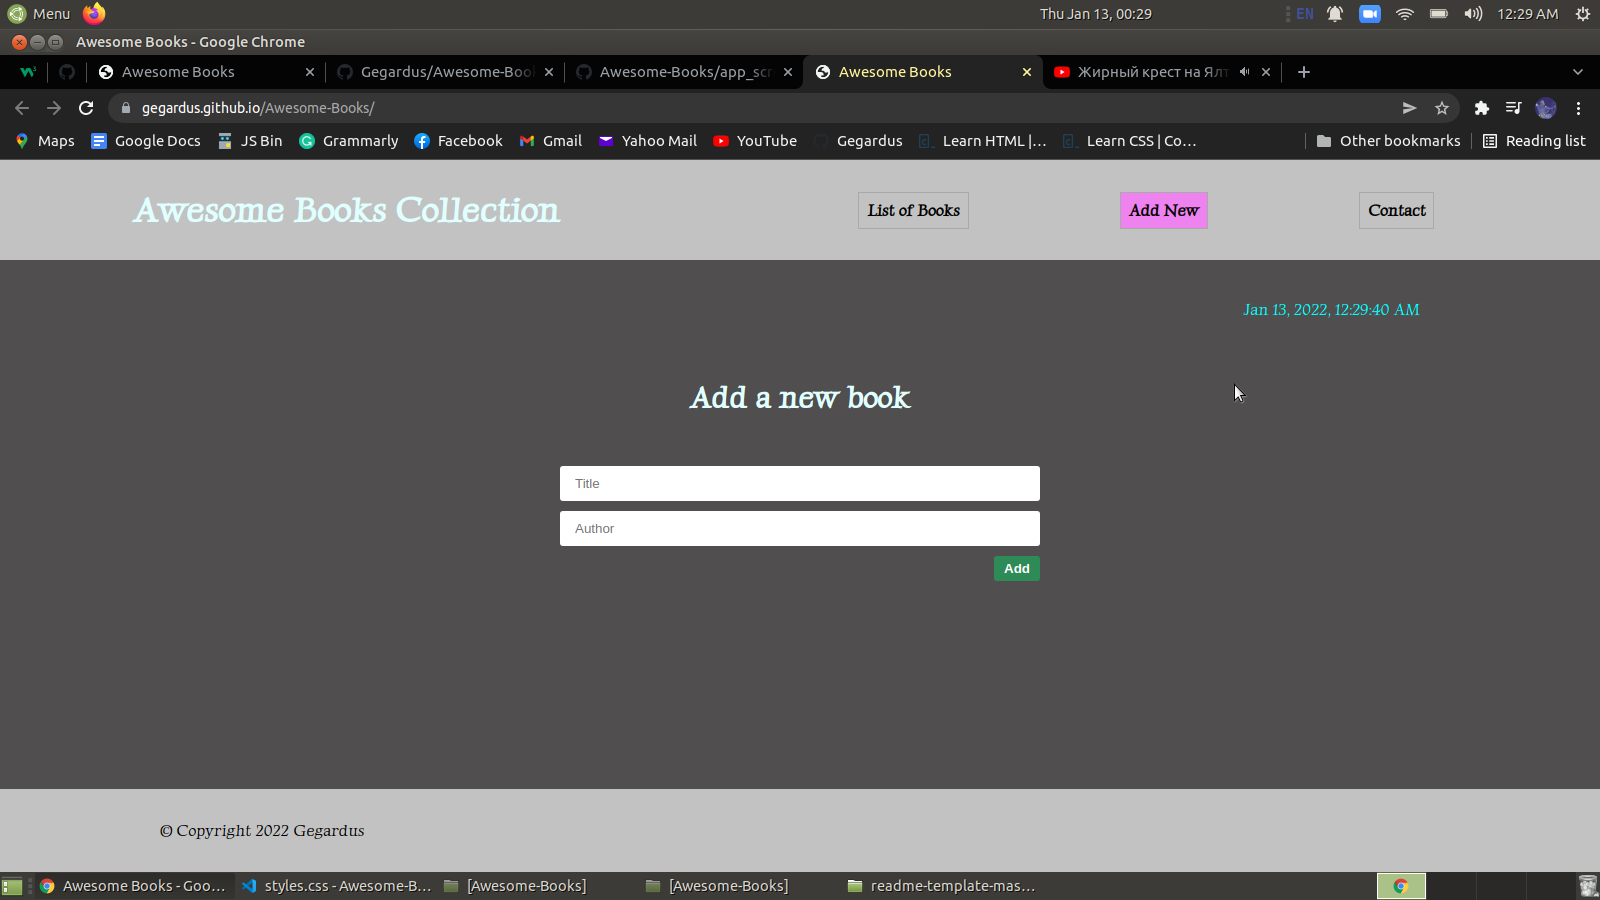Open Chrome's three-dot menu
The width and height of the screenshot is (1600, 900).
(1579, 108)
